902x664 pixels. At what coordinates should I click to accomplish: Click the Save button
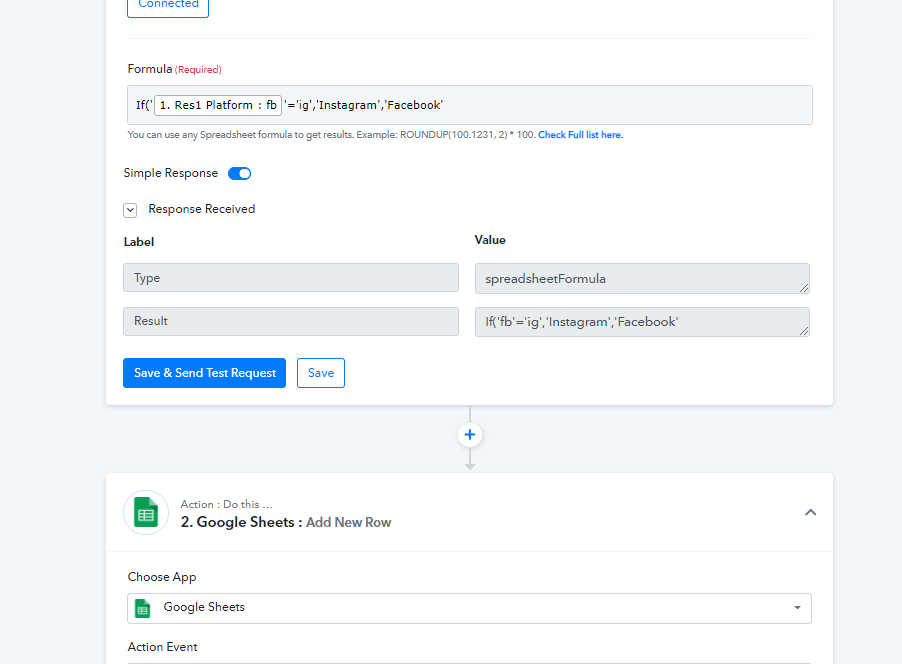321,373
